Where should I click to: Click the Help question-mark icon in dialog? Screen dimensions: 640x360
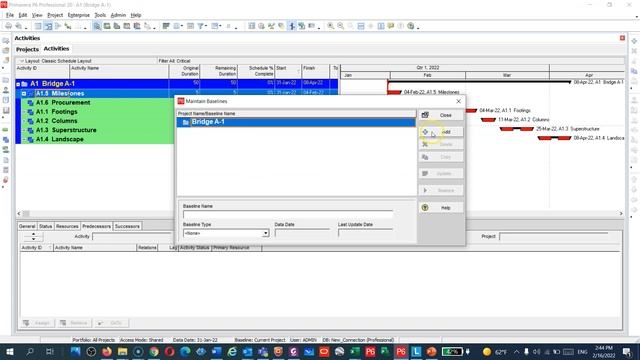coord(425,208)
